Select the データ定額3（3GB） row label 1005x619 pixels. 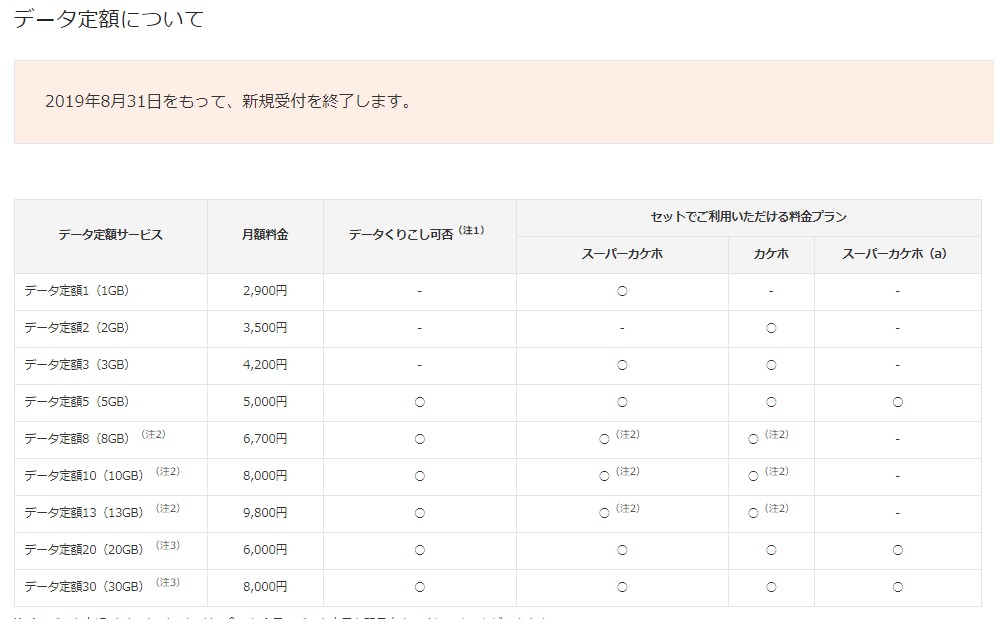click(x=77, y=365)
